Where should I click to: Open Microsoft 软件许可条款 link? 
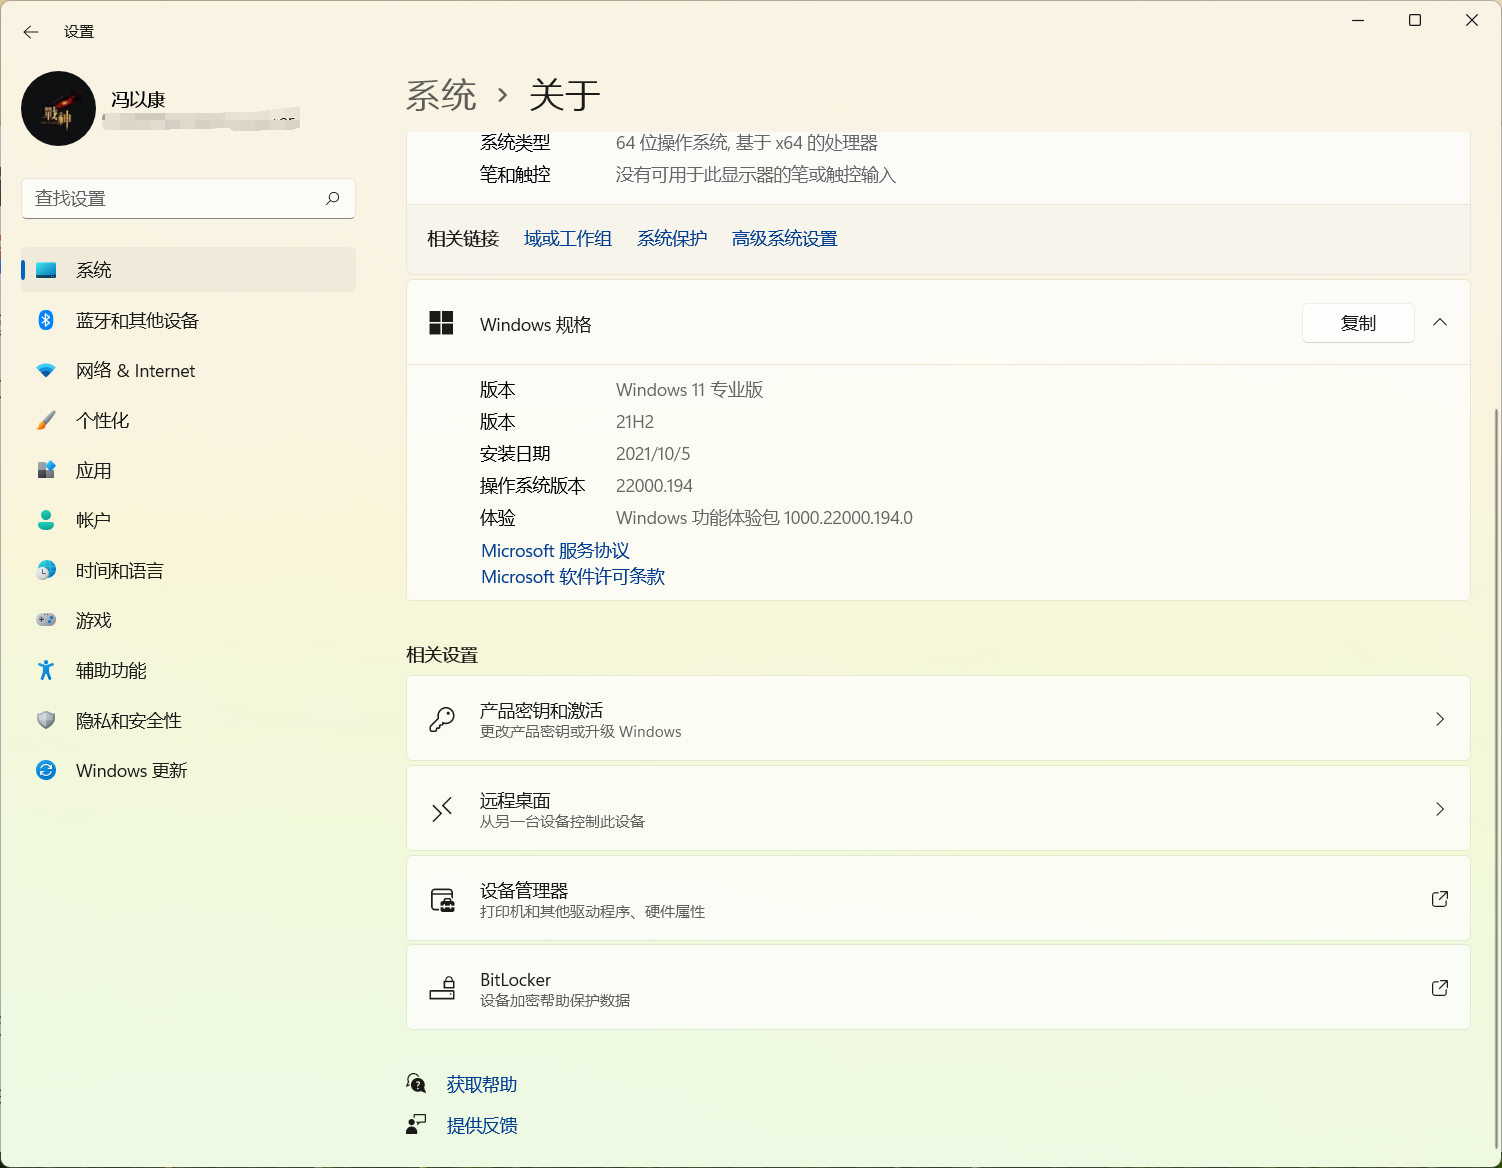pos(573,577)
